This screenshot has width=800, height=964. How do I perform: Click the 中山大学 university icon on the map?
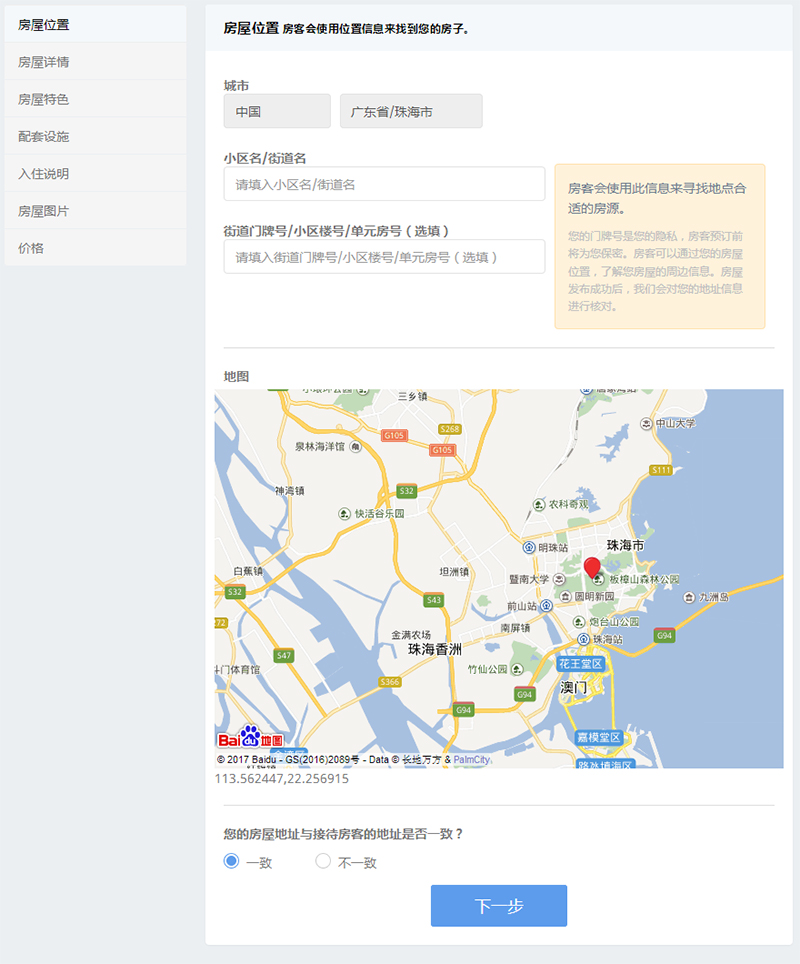click(646, 423)
